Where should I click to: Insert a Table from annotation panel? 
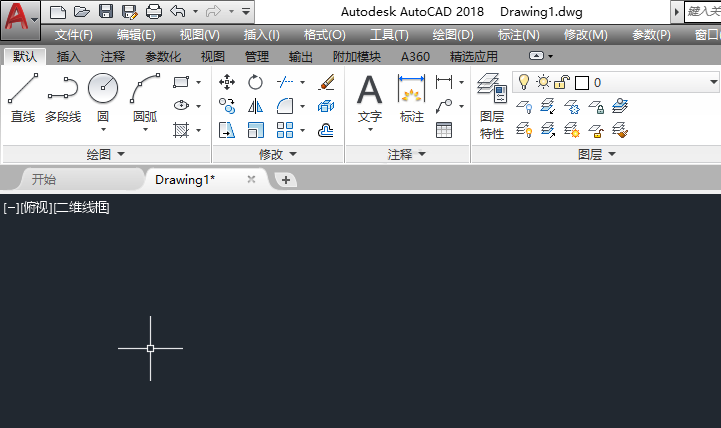point(444,130)
